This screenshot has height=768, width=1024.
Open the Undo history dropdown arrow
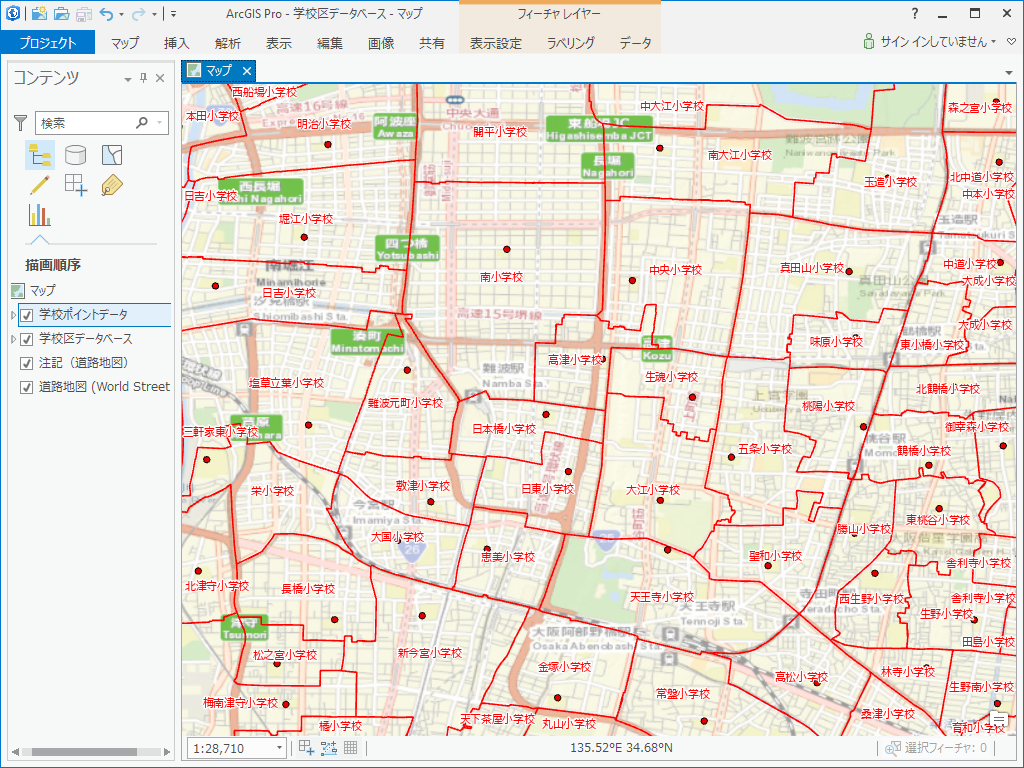121,14
